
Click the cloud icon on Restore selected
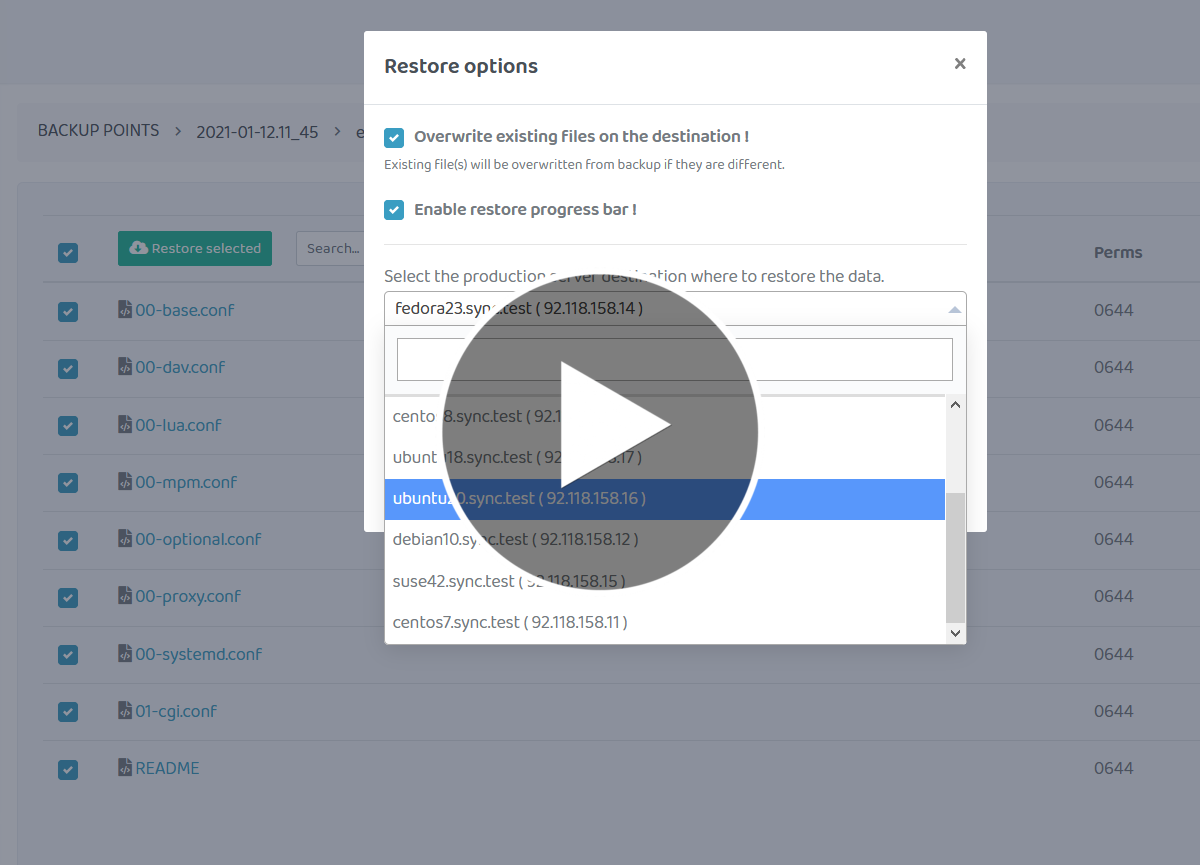click(x=138, y=247)
